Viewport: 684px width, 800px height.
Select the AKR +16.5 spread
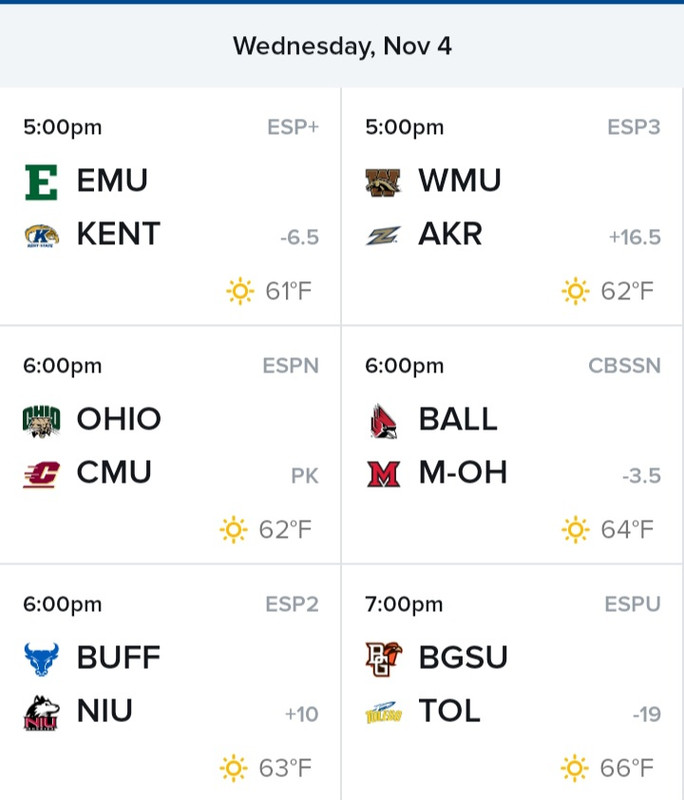click(635, 237)
